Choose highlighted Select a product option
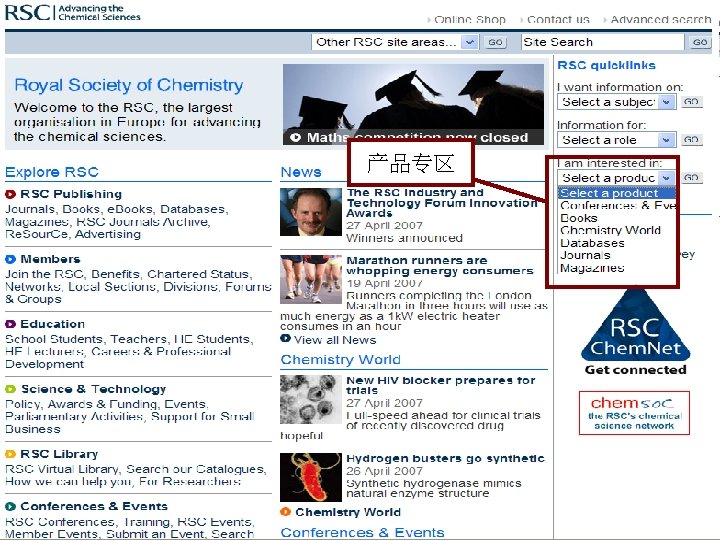The image size is (720, 540). pyautogui.click(x=617, y=193)
